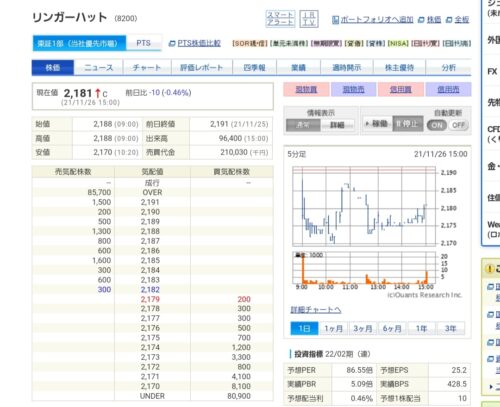Click the リンガーハット company name heading

pyautogui.click(x=70, y=18)
